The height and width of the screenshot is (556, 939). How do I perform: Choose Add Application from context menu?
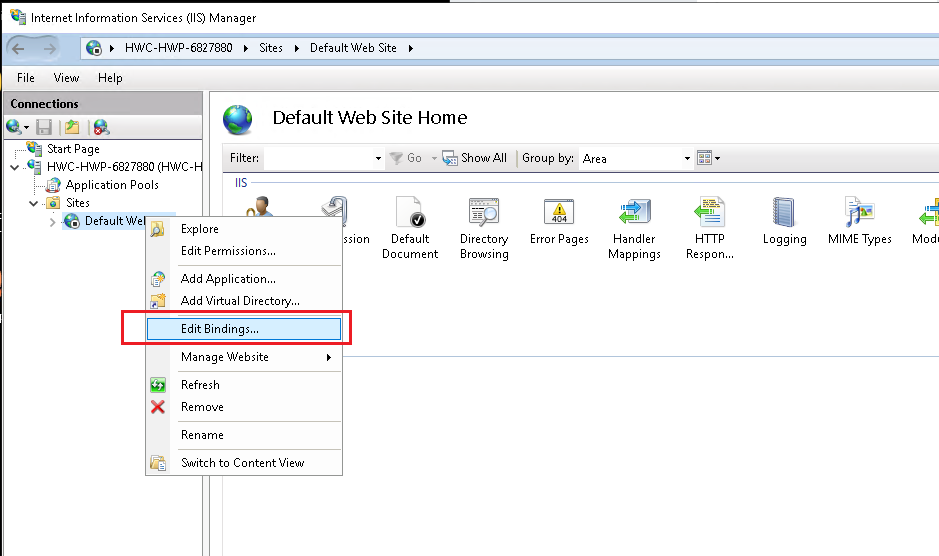pos(244,279)
